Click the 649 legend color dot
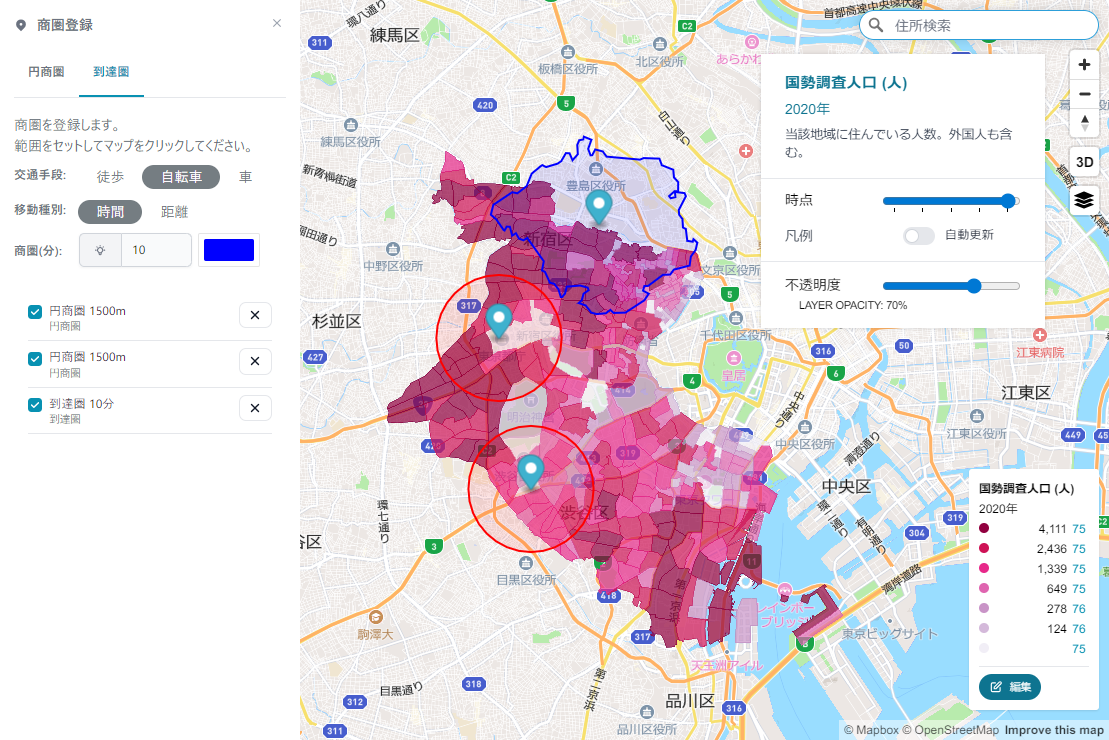Viewport: 1109px width, 740px height. pos(984,589)
